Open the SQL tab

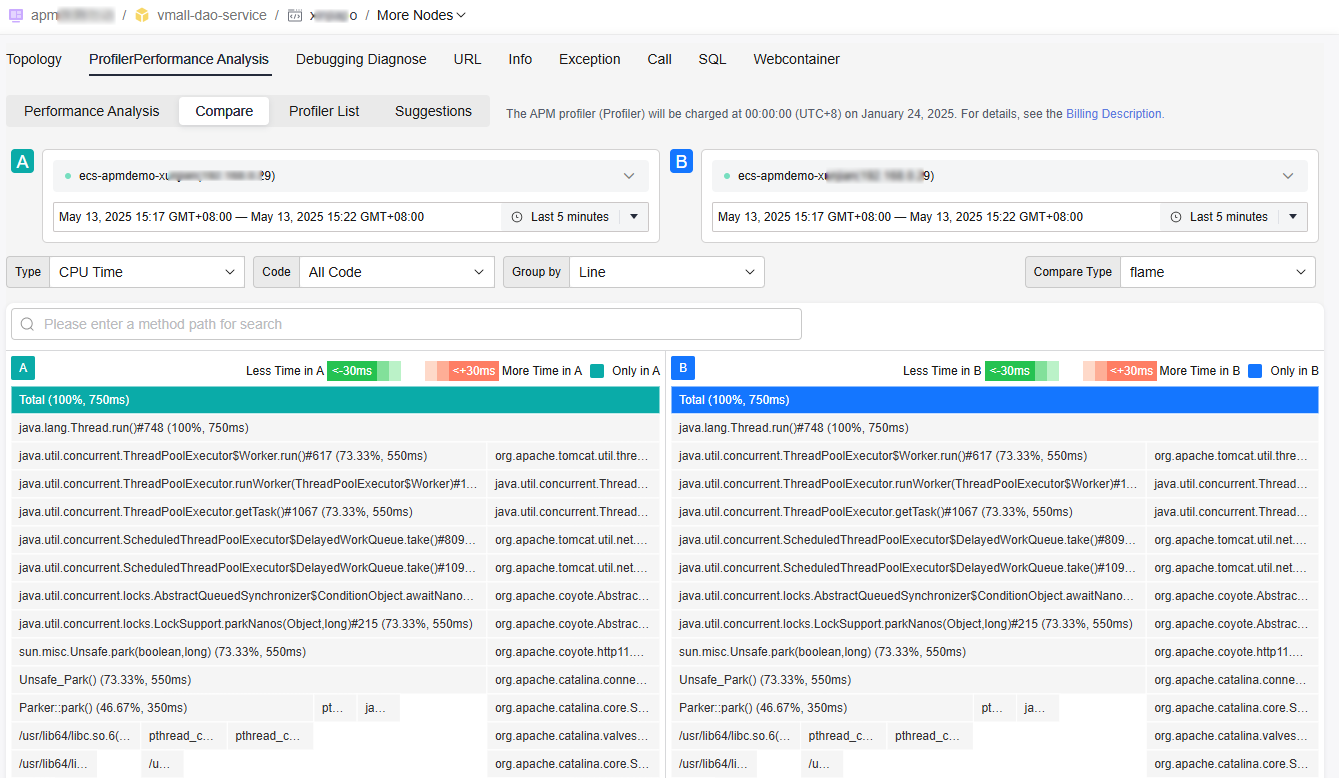[712, 59]
